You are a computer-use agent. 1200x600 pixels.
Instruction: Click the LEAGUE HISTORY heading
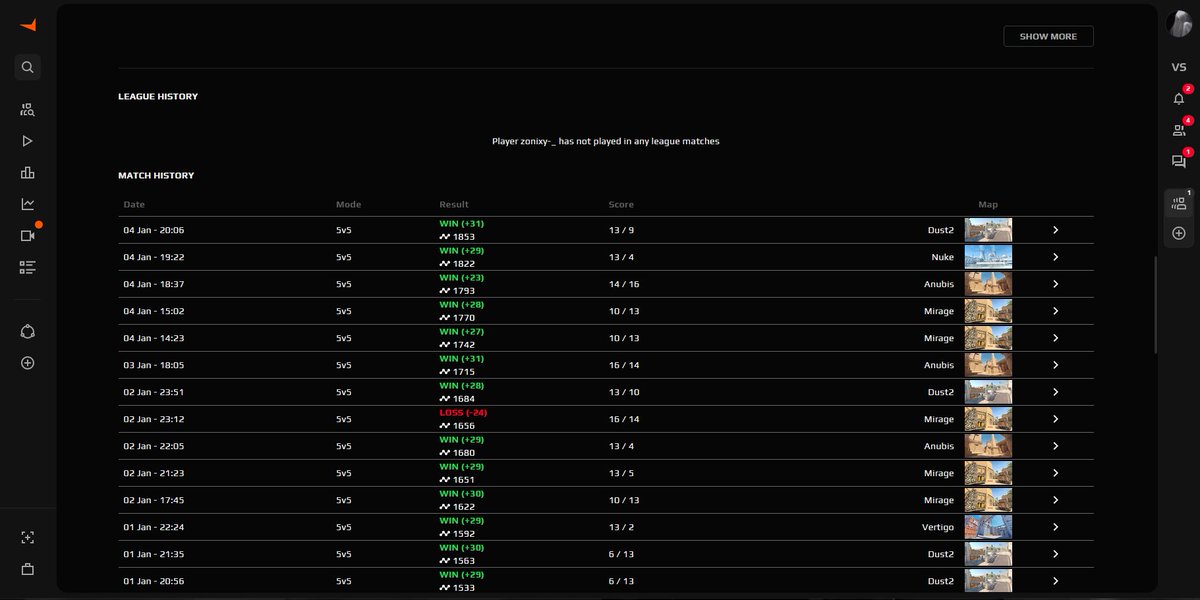point(158,97)
